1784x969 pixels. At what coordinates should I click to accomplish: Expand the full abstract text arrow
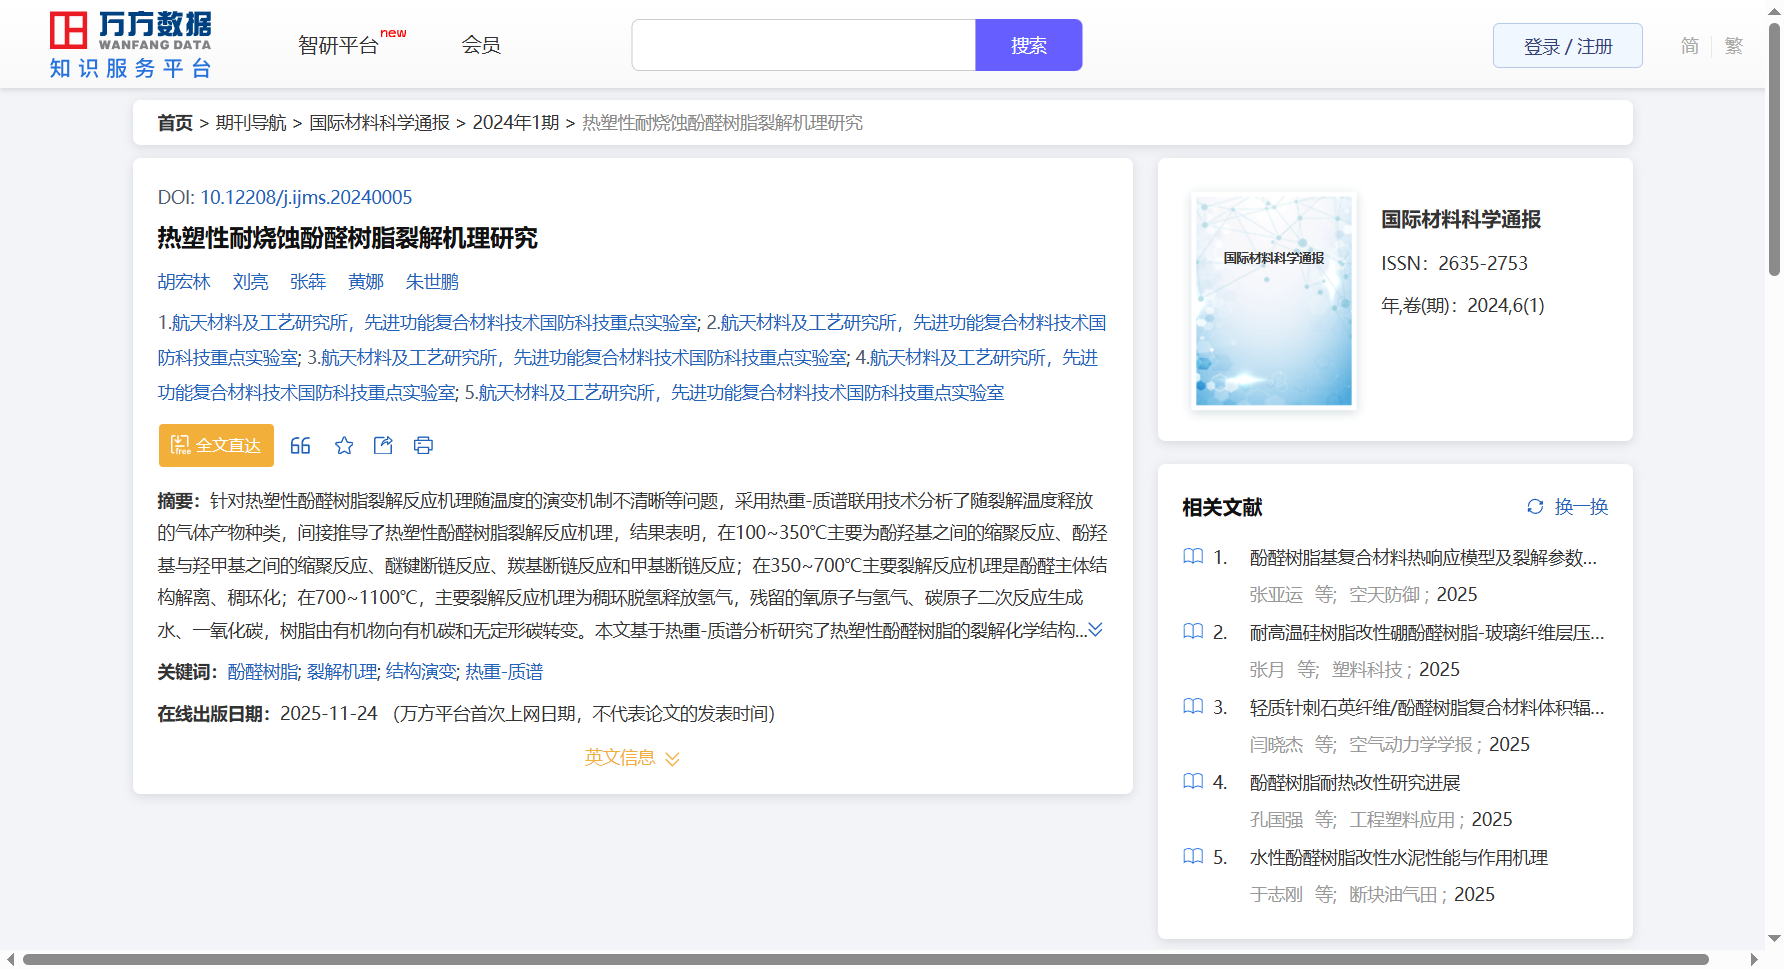pos(1096,630)
